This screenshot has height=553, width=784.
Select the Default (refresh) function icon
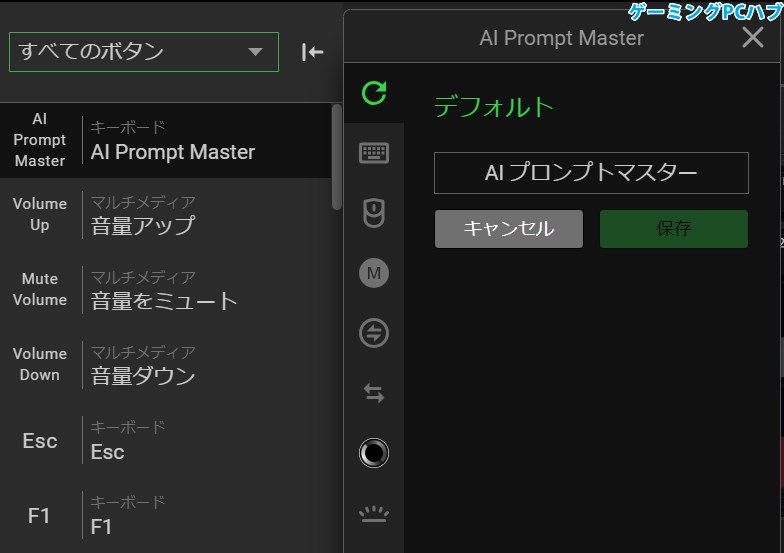tap(374, 94)
